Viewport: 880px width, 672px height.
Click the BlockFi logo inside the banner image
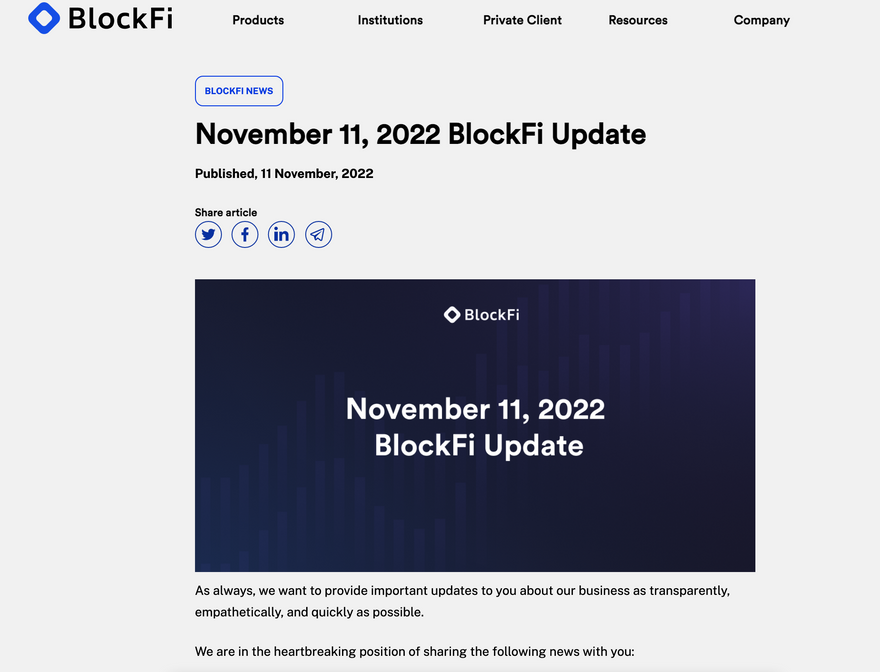[481, 315]
